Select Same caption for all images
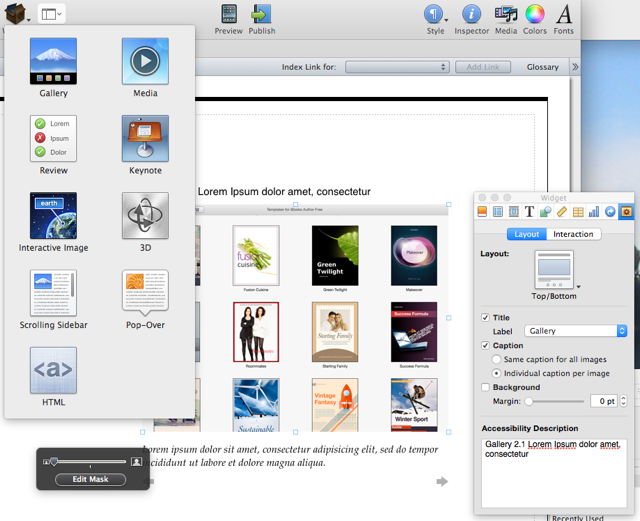The width and height of the screenshot is (640, 521). (x=497, y=359)
